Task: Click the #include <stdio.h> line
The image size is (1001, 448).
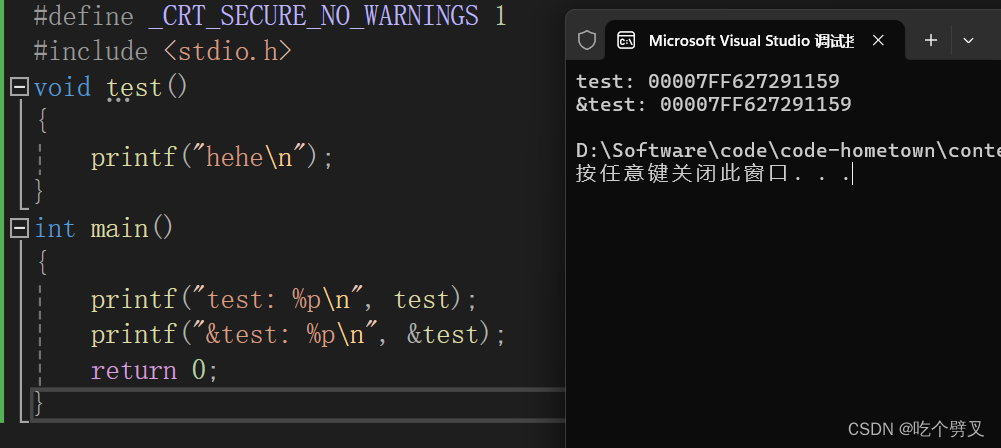Action: click(163, 51)
